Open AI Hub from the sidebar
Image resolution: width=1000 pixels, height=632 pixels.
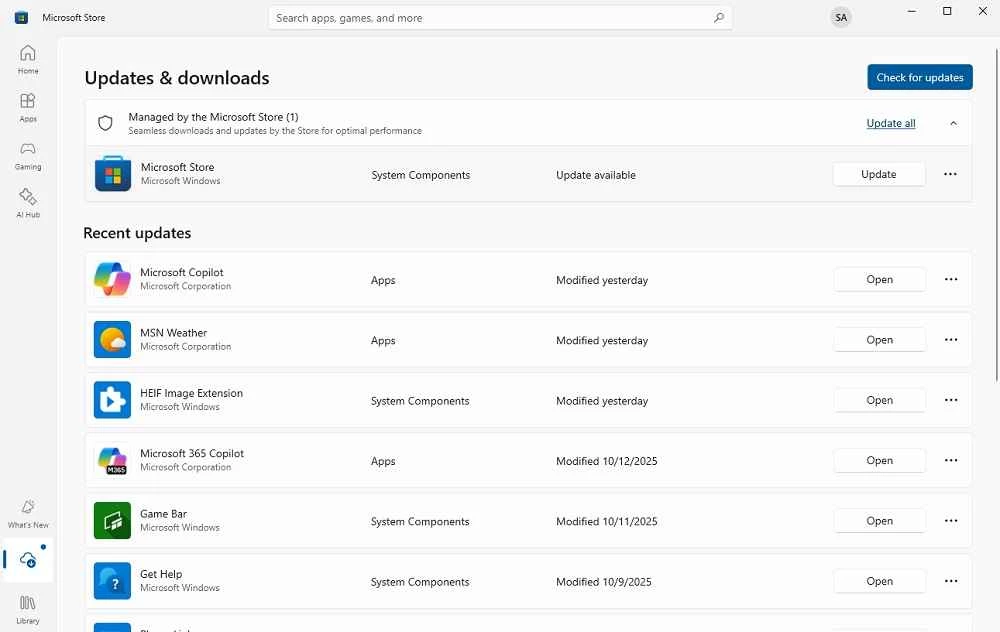click(28, 203)
